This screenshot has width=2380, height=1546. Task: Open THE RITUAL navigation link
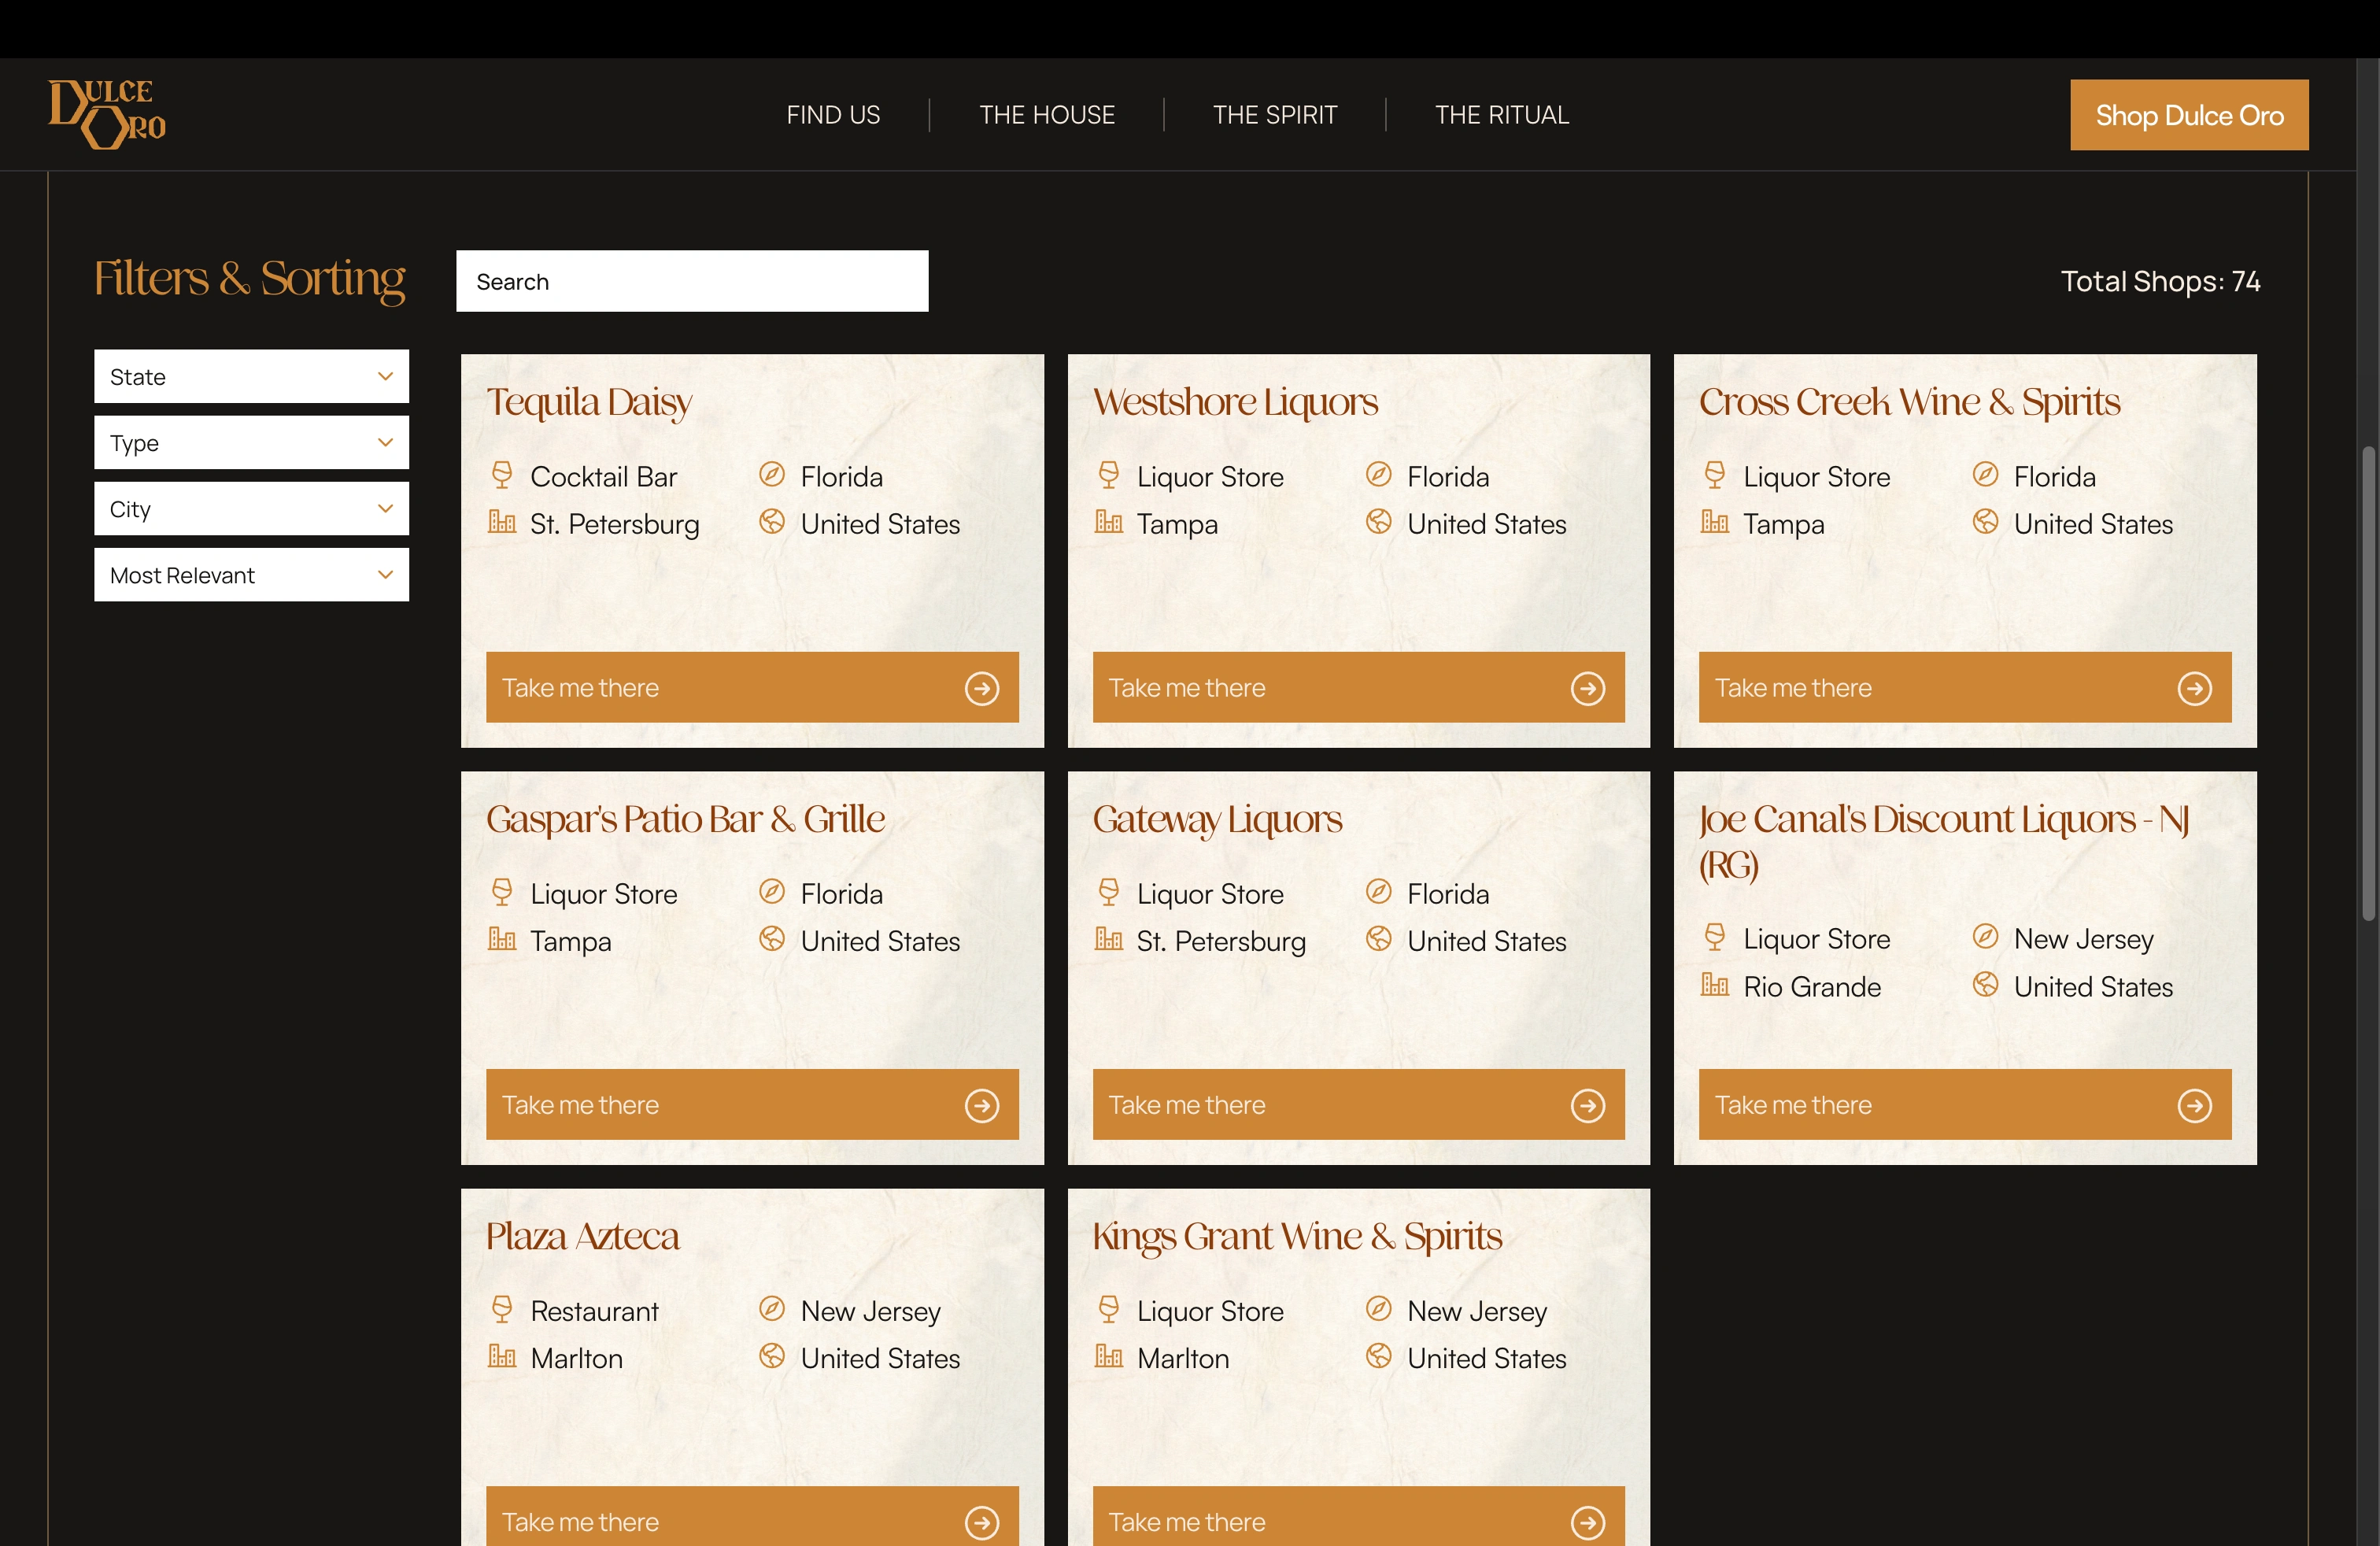coord(1501,115)
